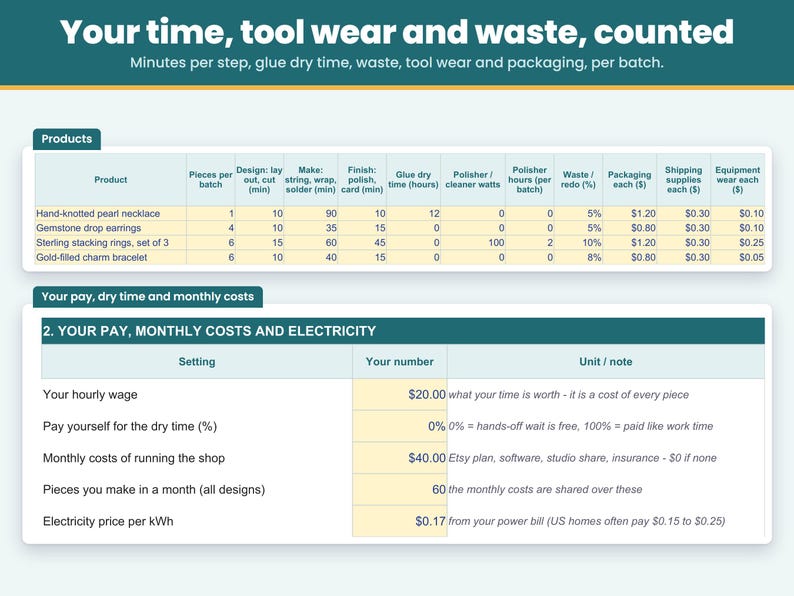Click the 'Setting' column header
Screen dimensions: 794x596
(x=197, y=362)
